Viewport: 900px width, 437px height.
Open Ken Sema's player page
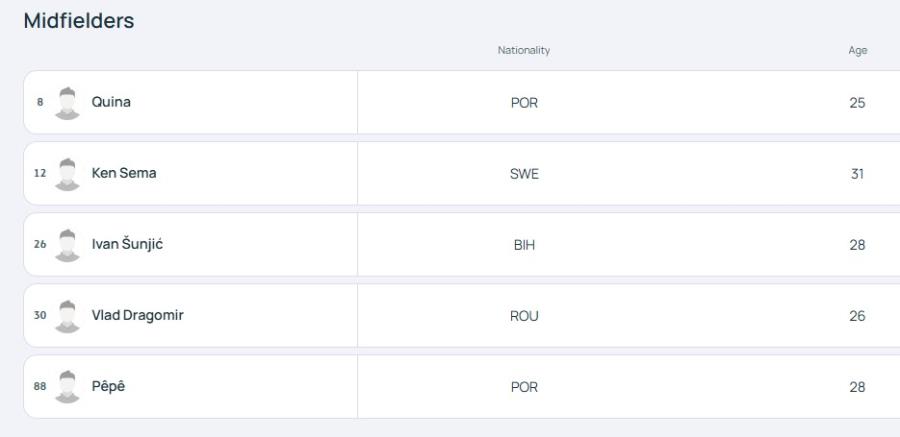coord(124,173)
